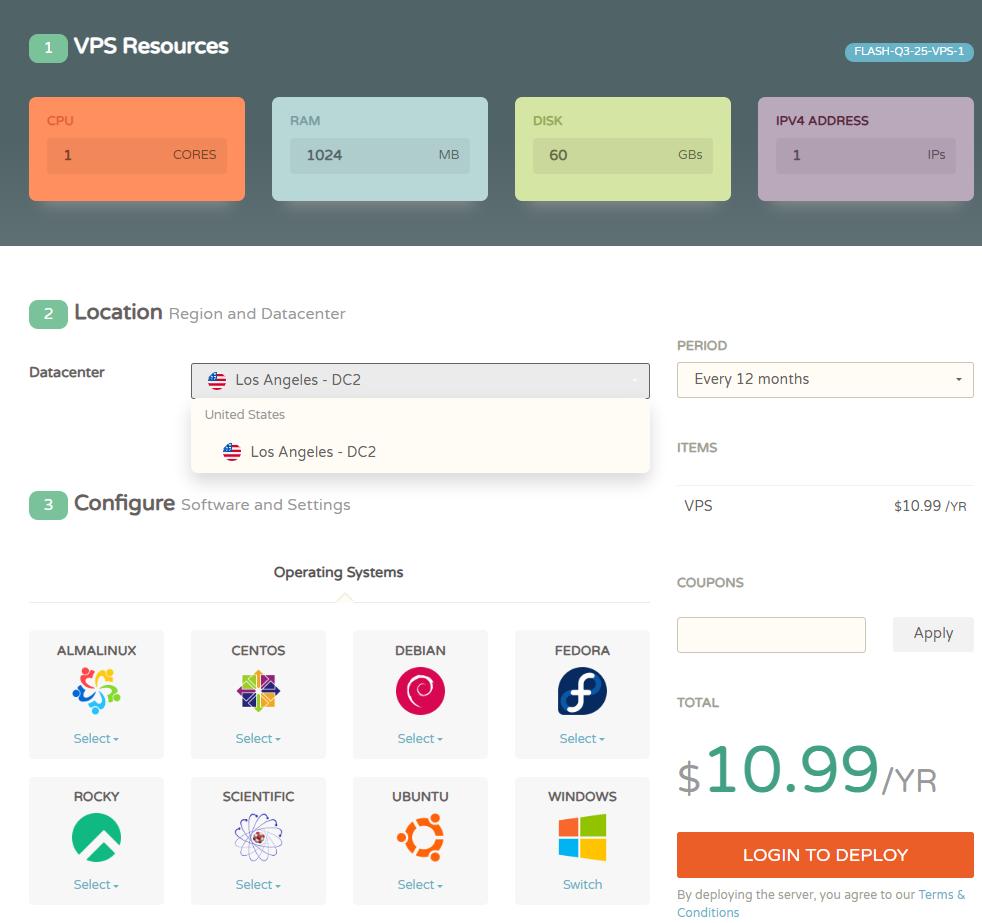Select the Ubuntu logo icon
The image size is (982, 923).
point(420,837)
